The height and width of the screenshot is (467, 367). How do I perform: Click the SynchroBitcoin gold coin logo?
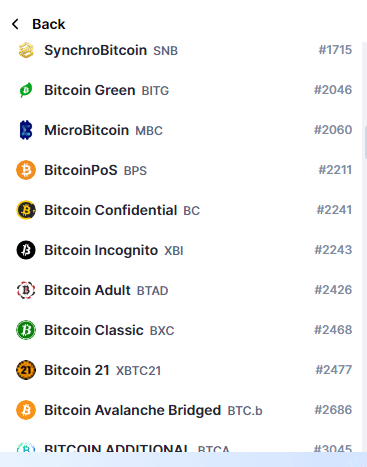pos(26,50)
